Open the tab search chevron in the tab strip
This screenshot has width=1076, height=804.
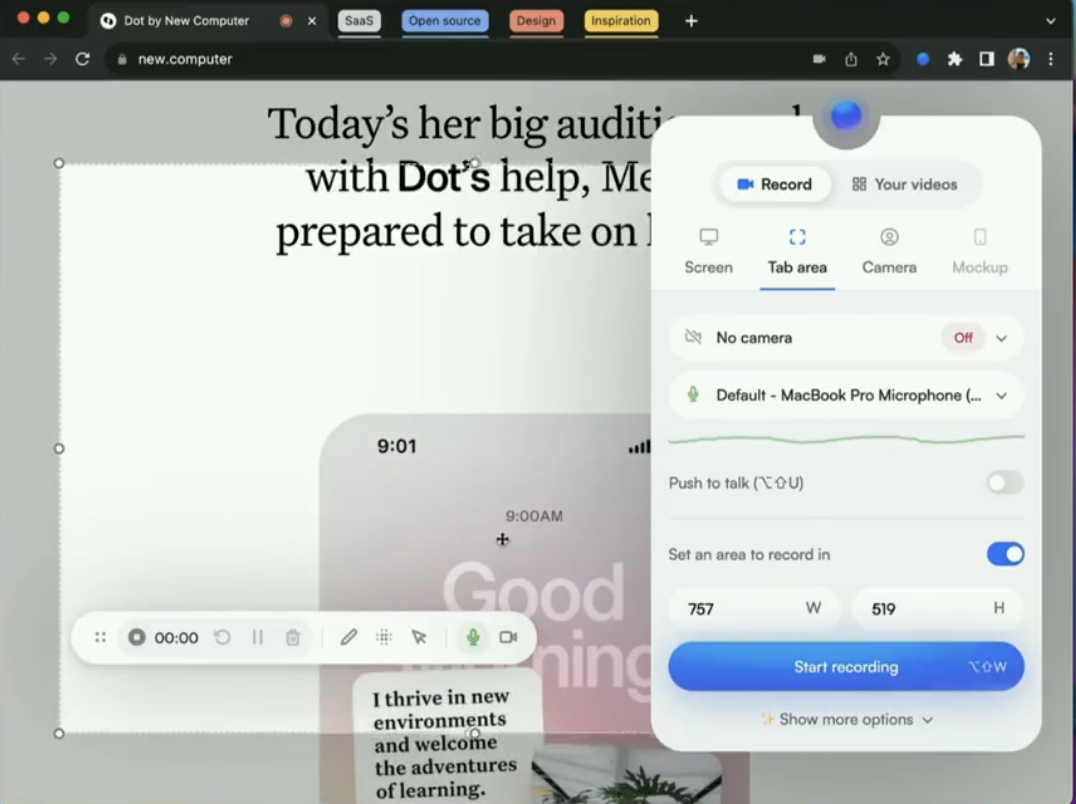point(1051,21)
